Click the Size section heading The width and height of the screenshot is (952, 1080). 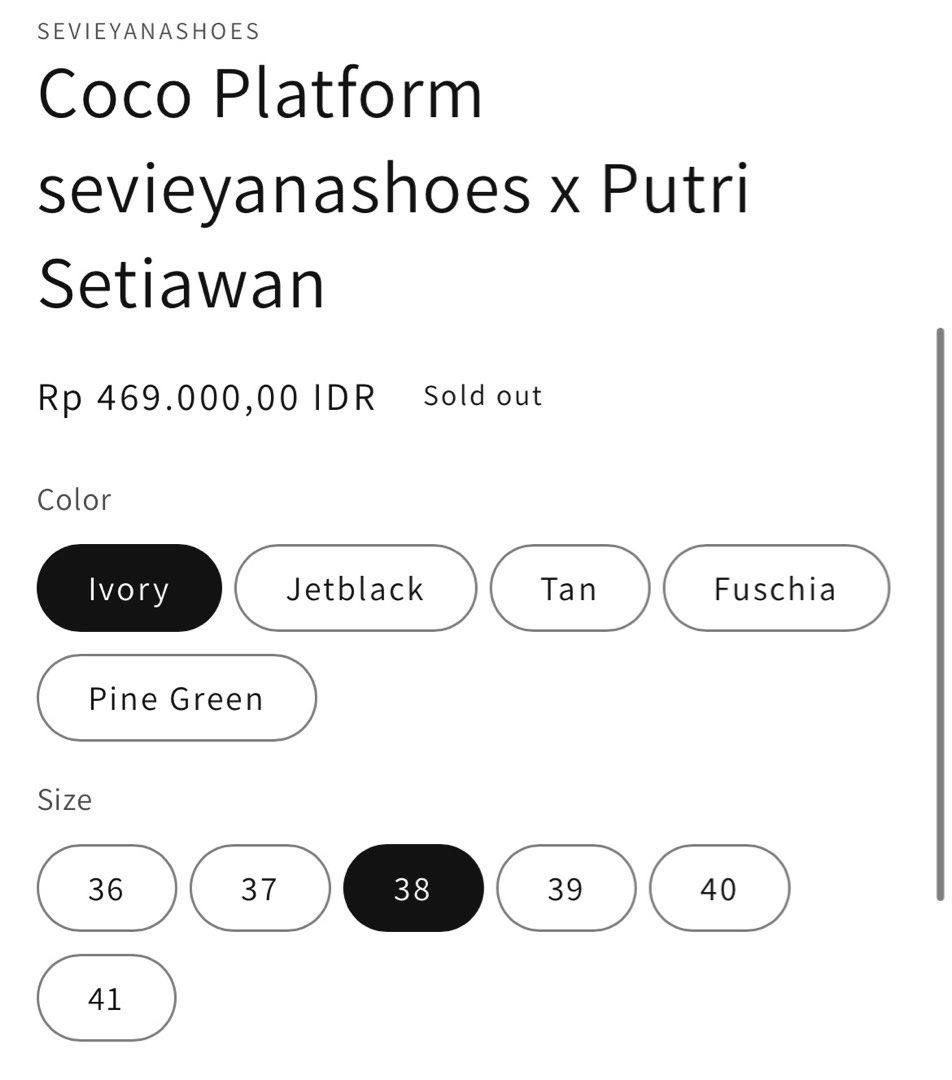coord(64,800)
